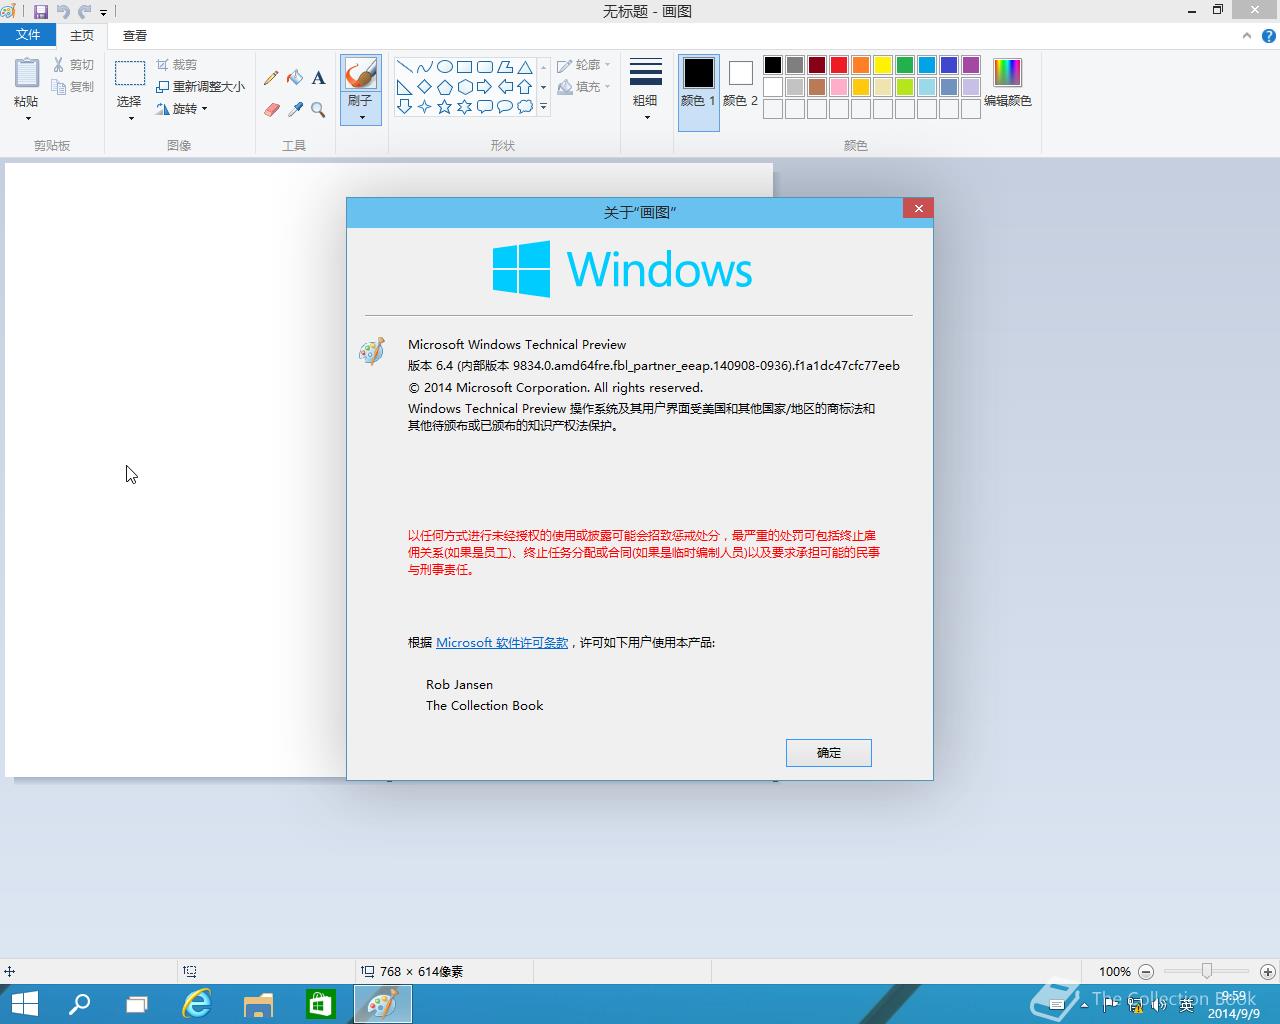
Task: Open the Size (粗细) dropdown
Action: pos(646,90)
